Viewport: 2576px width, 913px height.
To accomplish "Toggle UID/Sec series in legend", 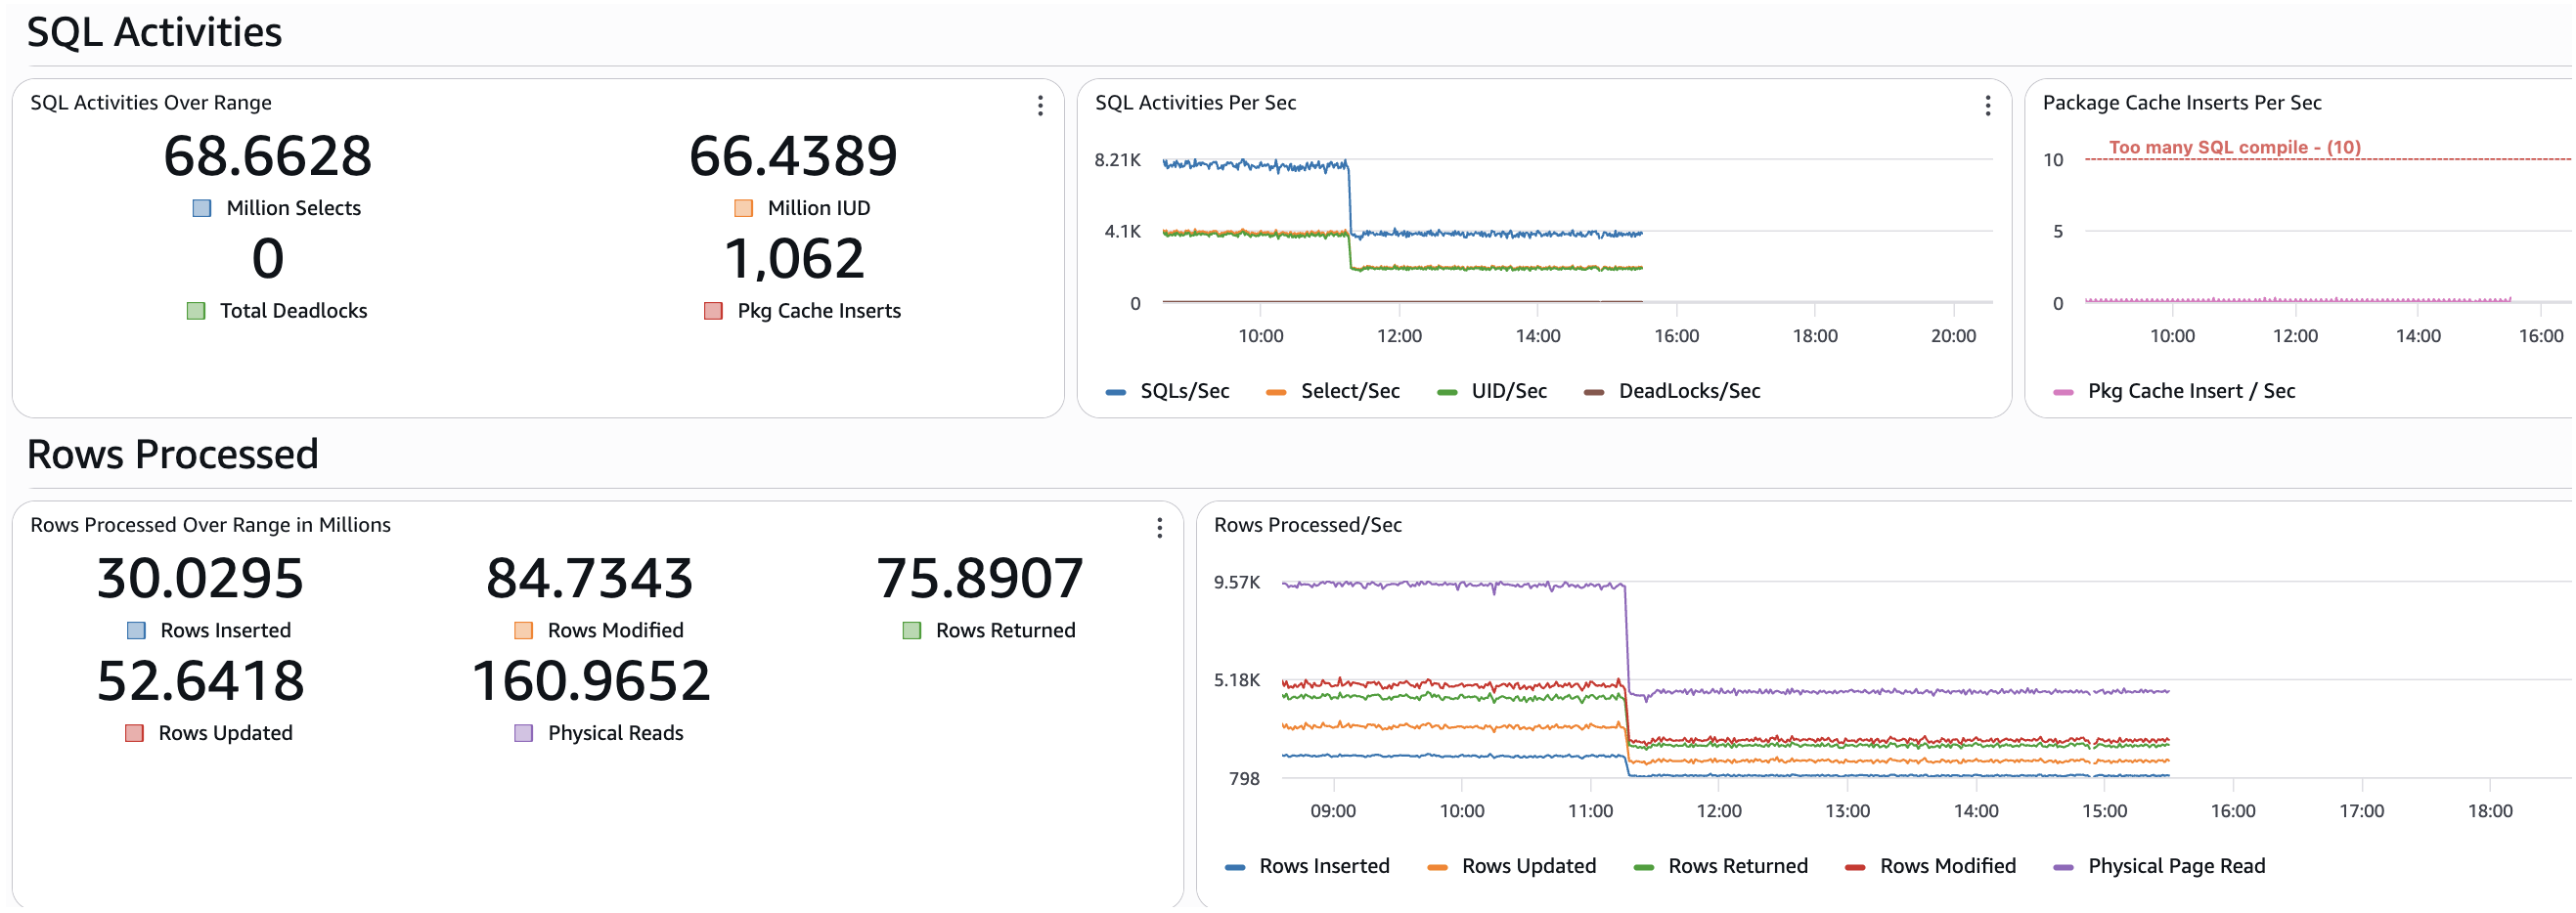I will point(1491,391).
